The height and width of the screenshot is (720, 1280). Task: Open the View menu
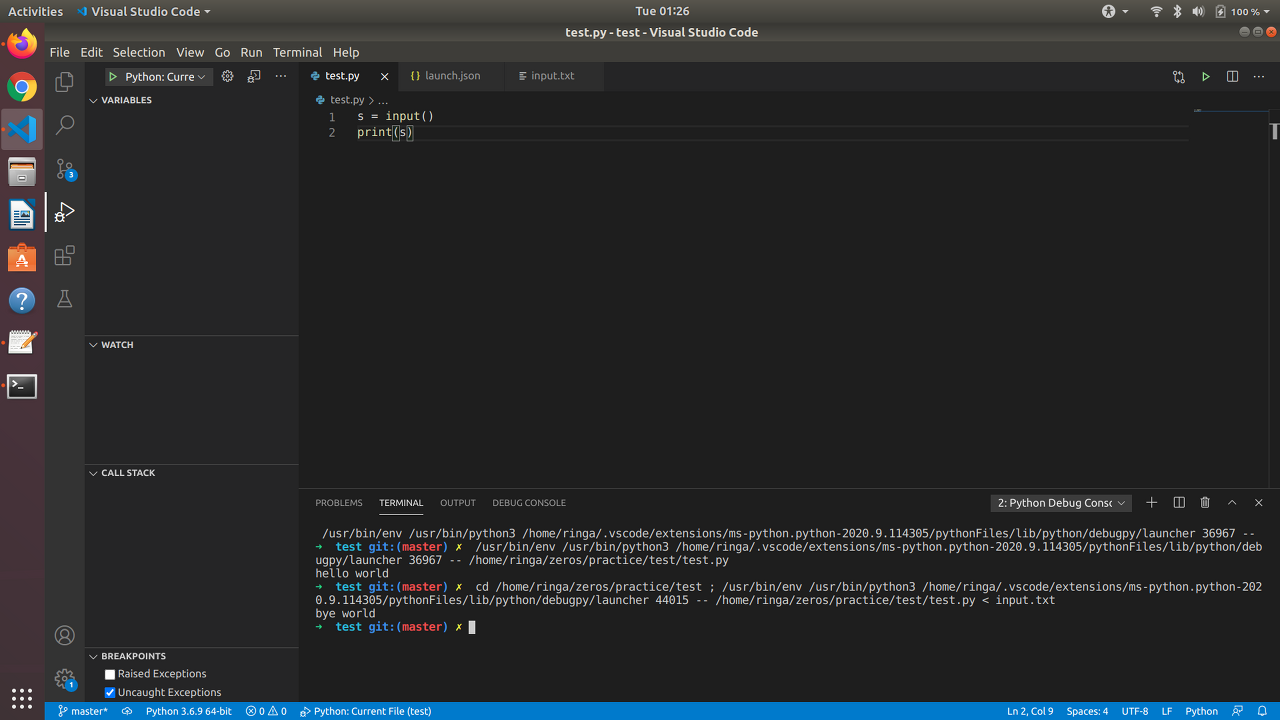190,52
